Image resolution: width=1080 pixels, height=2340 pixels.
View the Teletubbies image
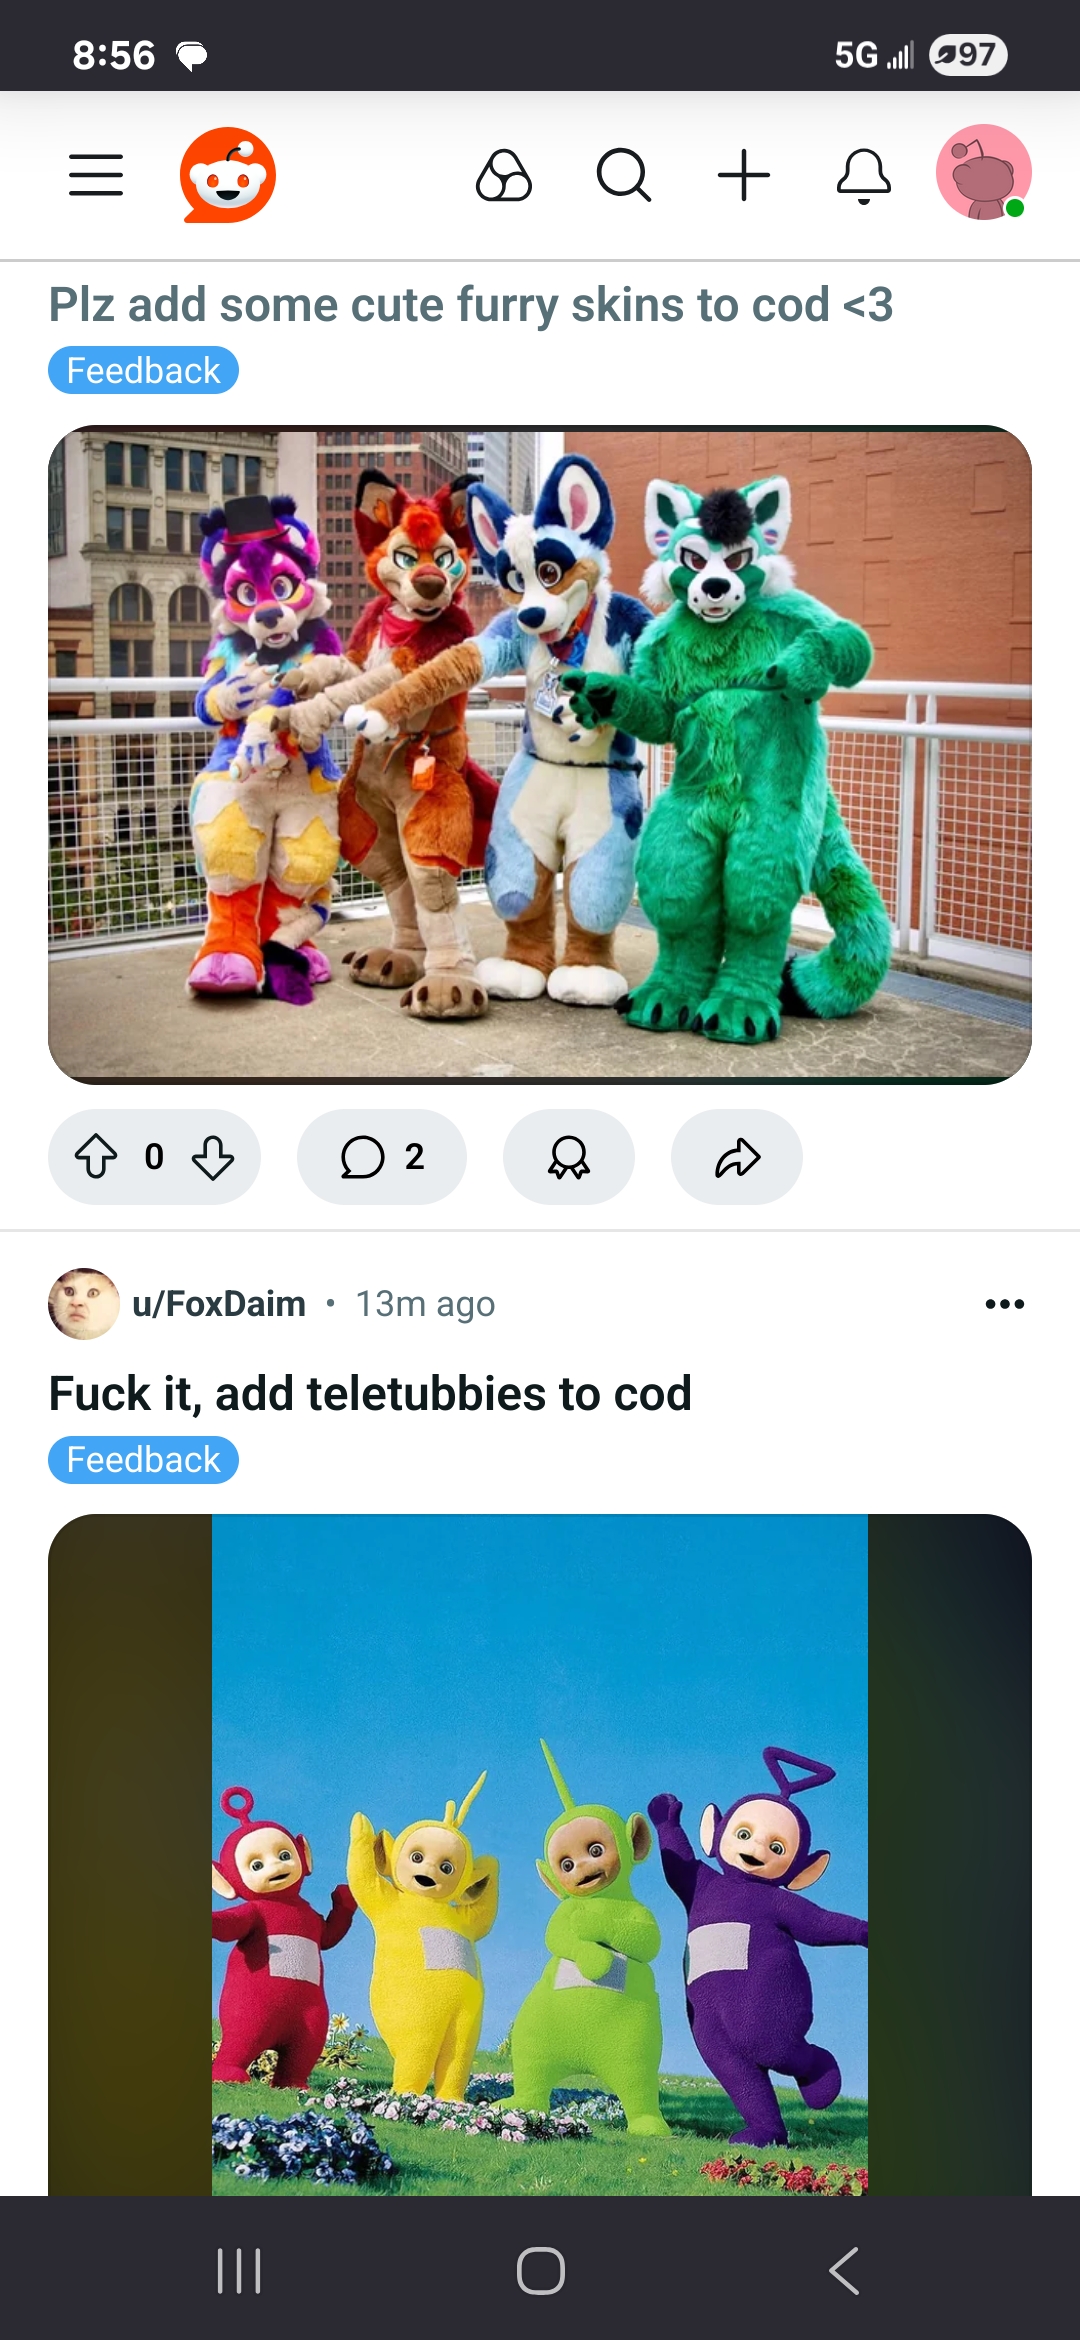[540, 1855]
